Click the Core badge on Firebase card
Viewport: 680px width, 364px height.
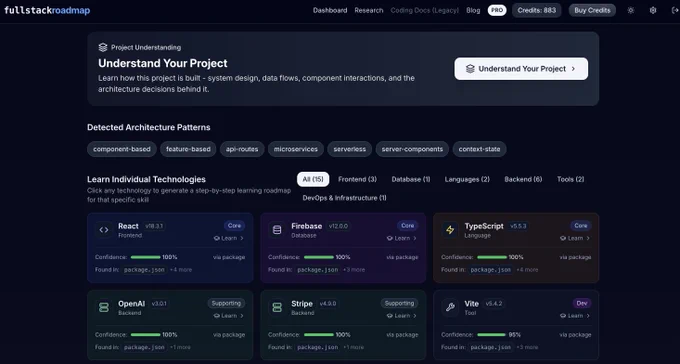(407, 226)
